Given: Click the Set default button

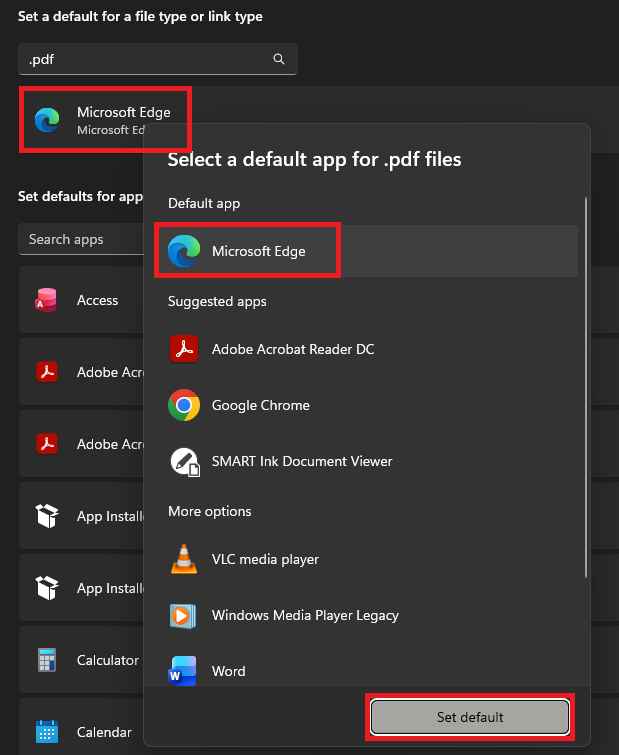Looking at the screenshot, I should tap(470, 717).
